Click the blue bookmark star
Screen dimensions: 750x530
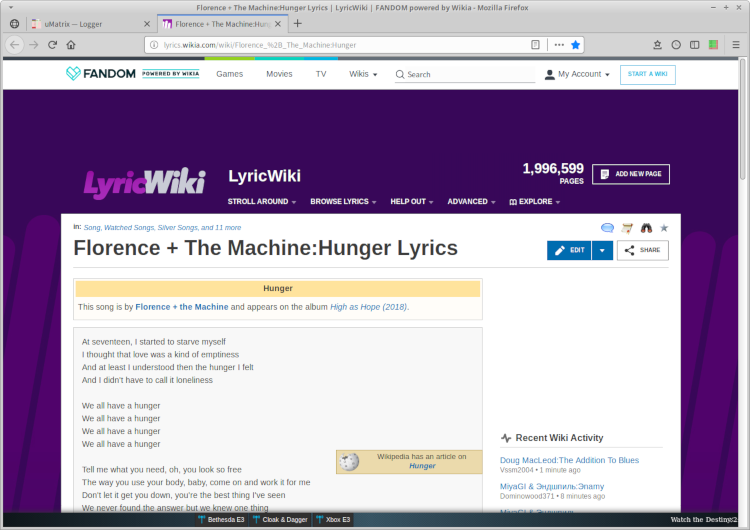[x=575, y=44]
